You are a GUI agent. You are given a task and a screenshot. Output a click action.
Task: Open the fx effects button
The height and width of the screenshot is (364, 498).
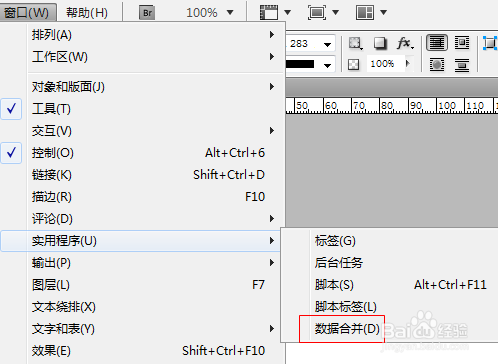[x=405, y=43]
